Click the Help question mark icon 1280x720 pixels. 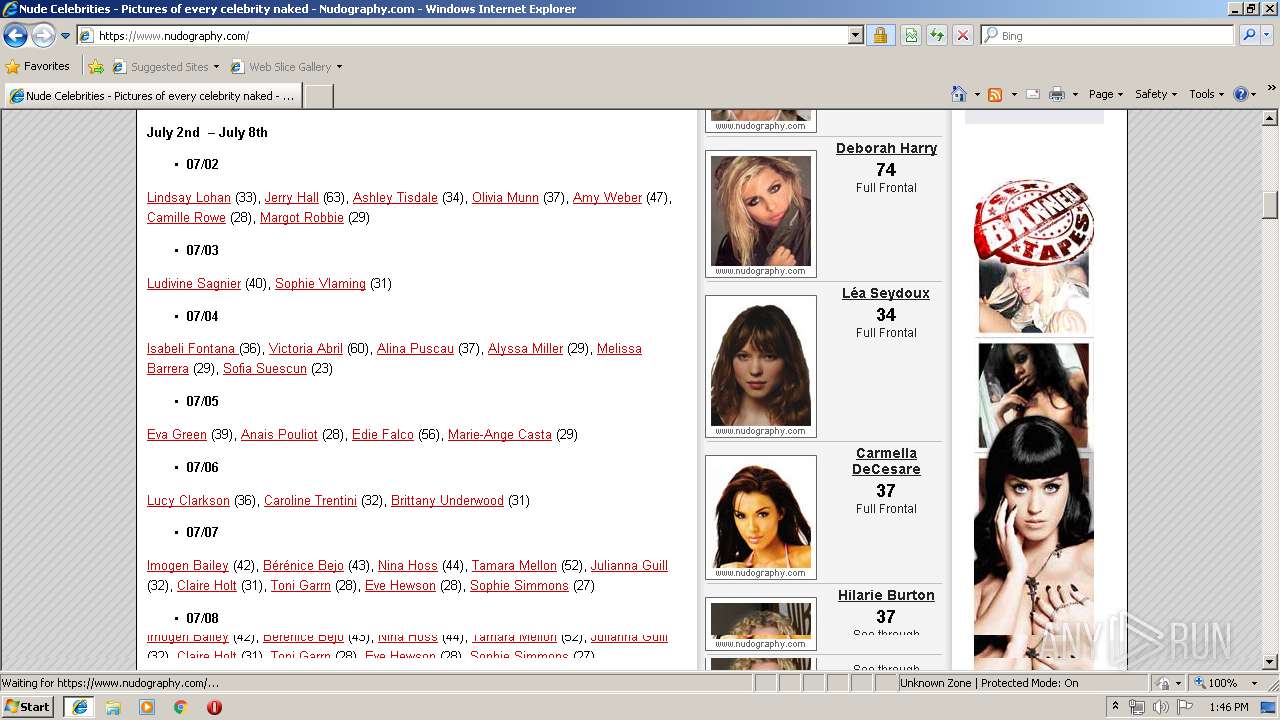(x=1241, y=94)
